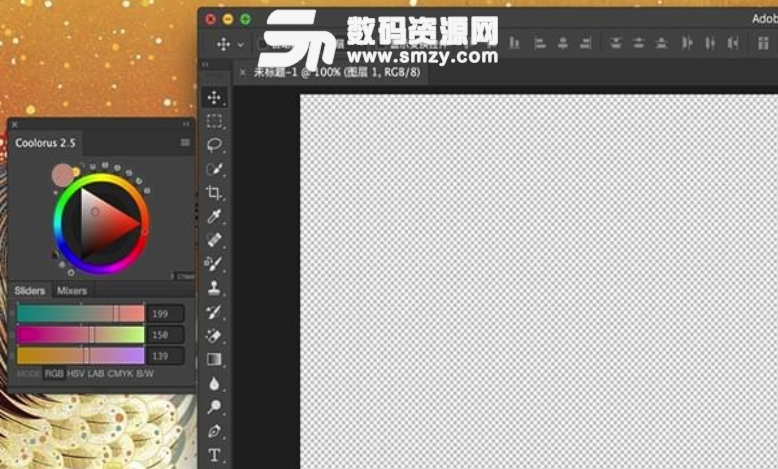Viewport: 778px width, 469px height.
Task: Close the 未标题-1 document tab
Action: coord(243,72)
